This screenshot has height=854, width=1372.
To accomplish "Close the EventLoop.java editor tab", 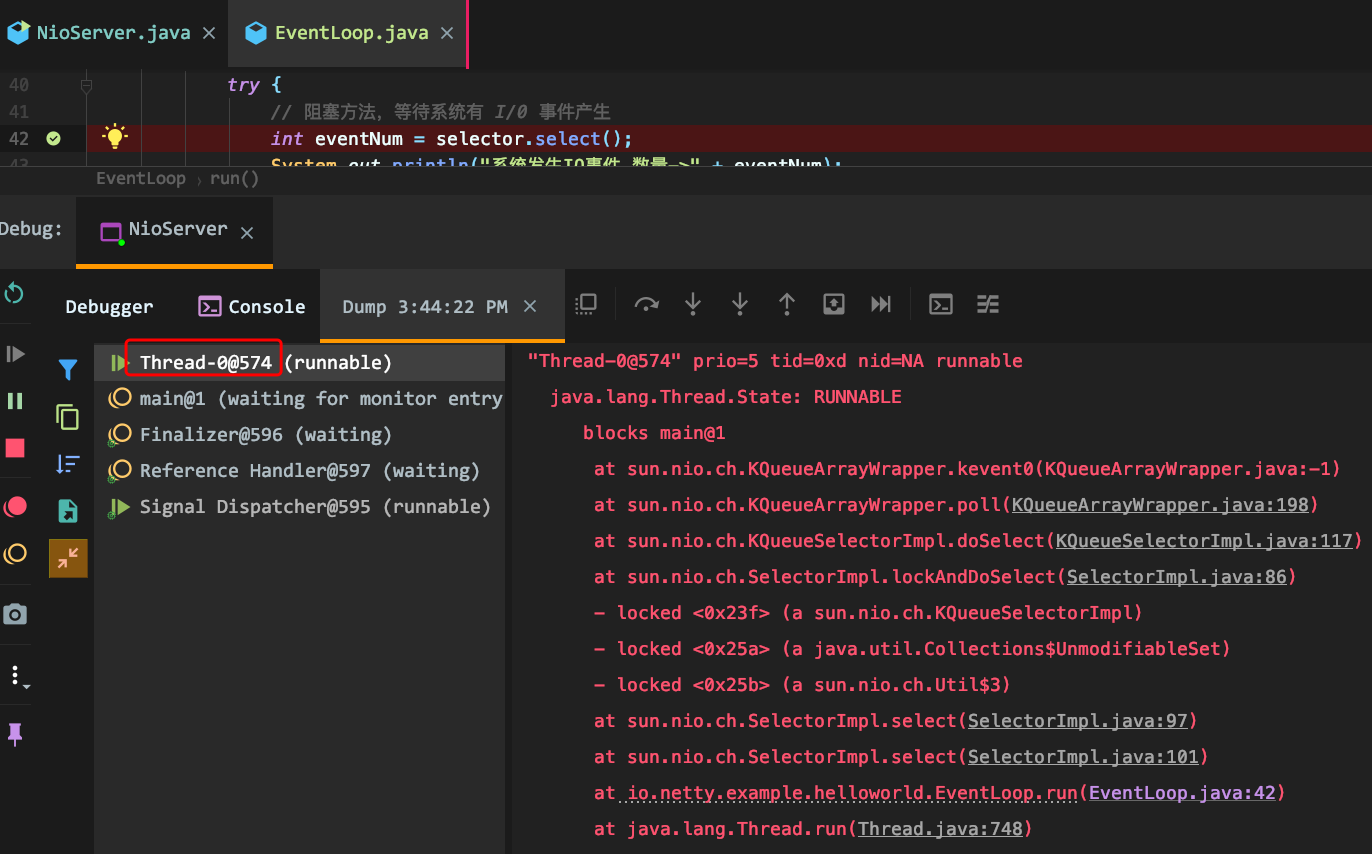I will pos(447,33).
